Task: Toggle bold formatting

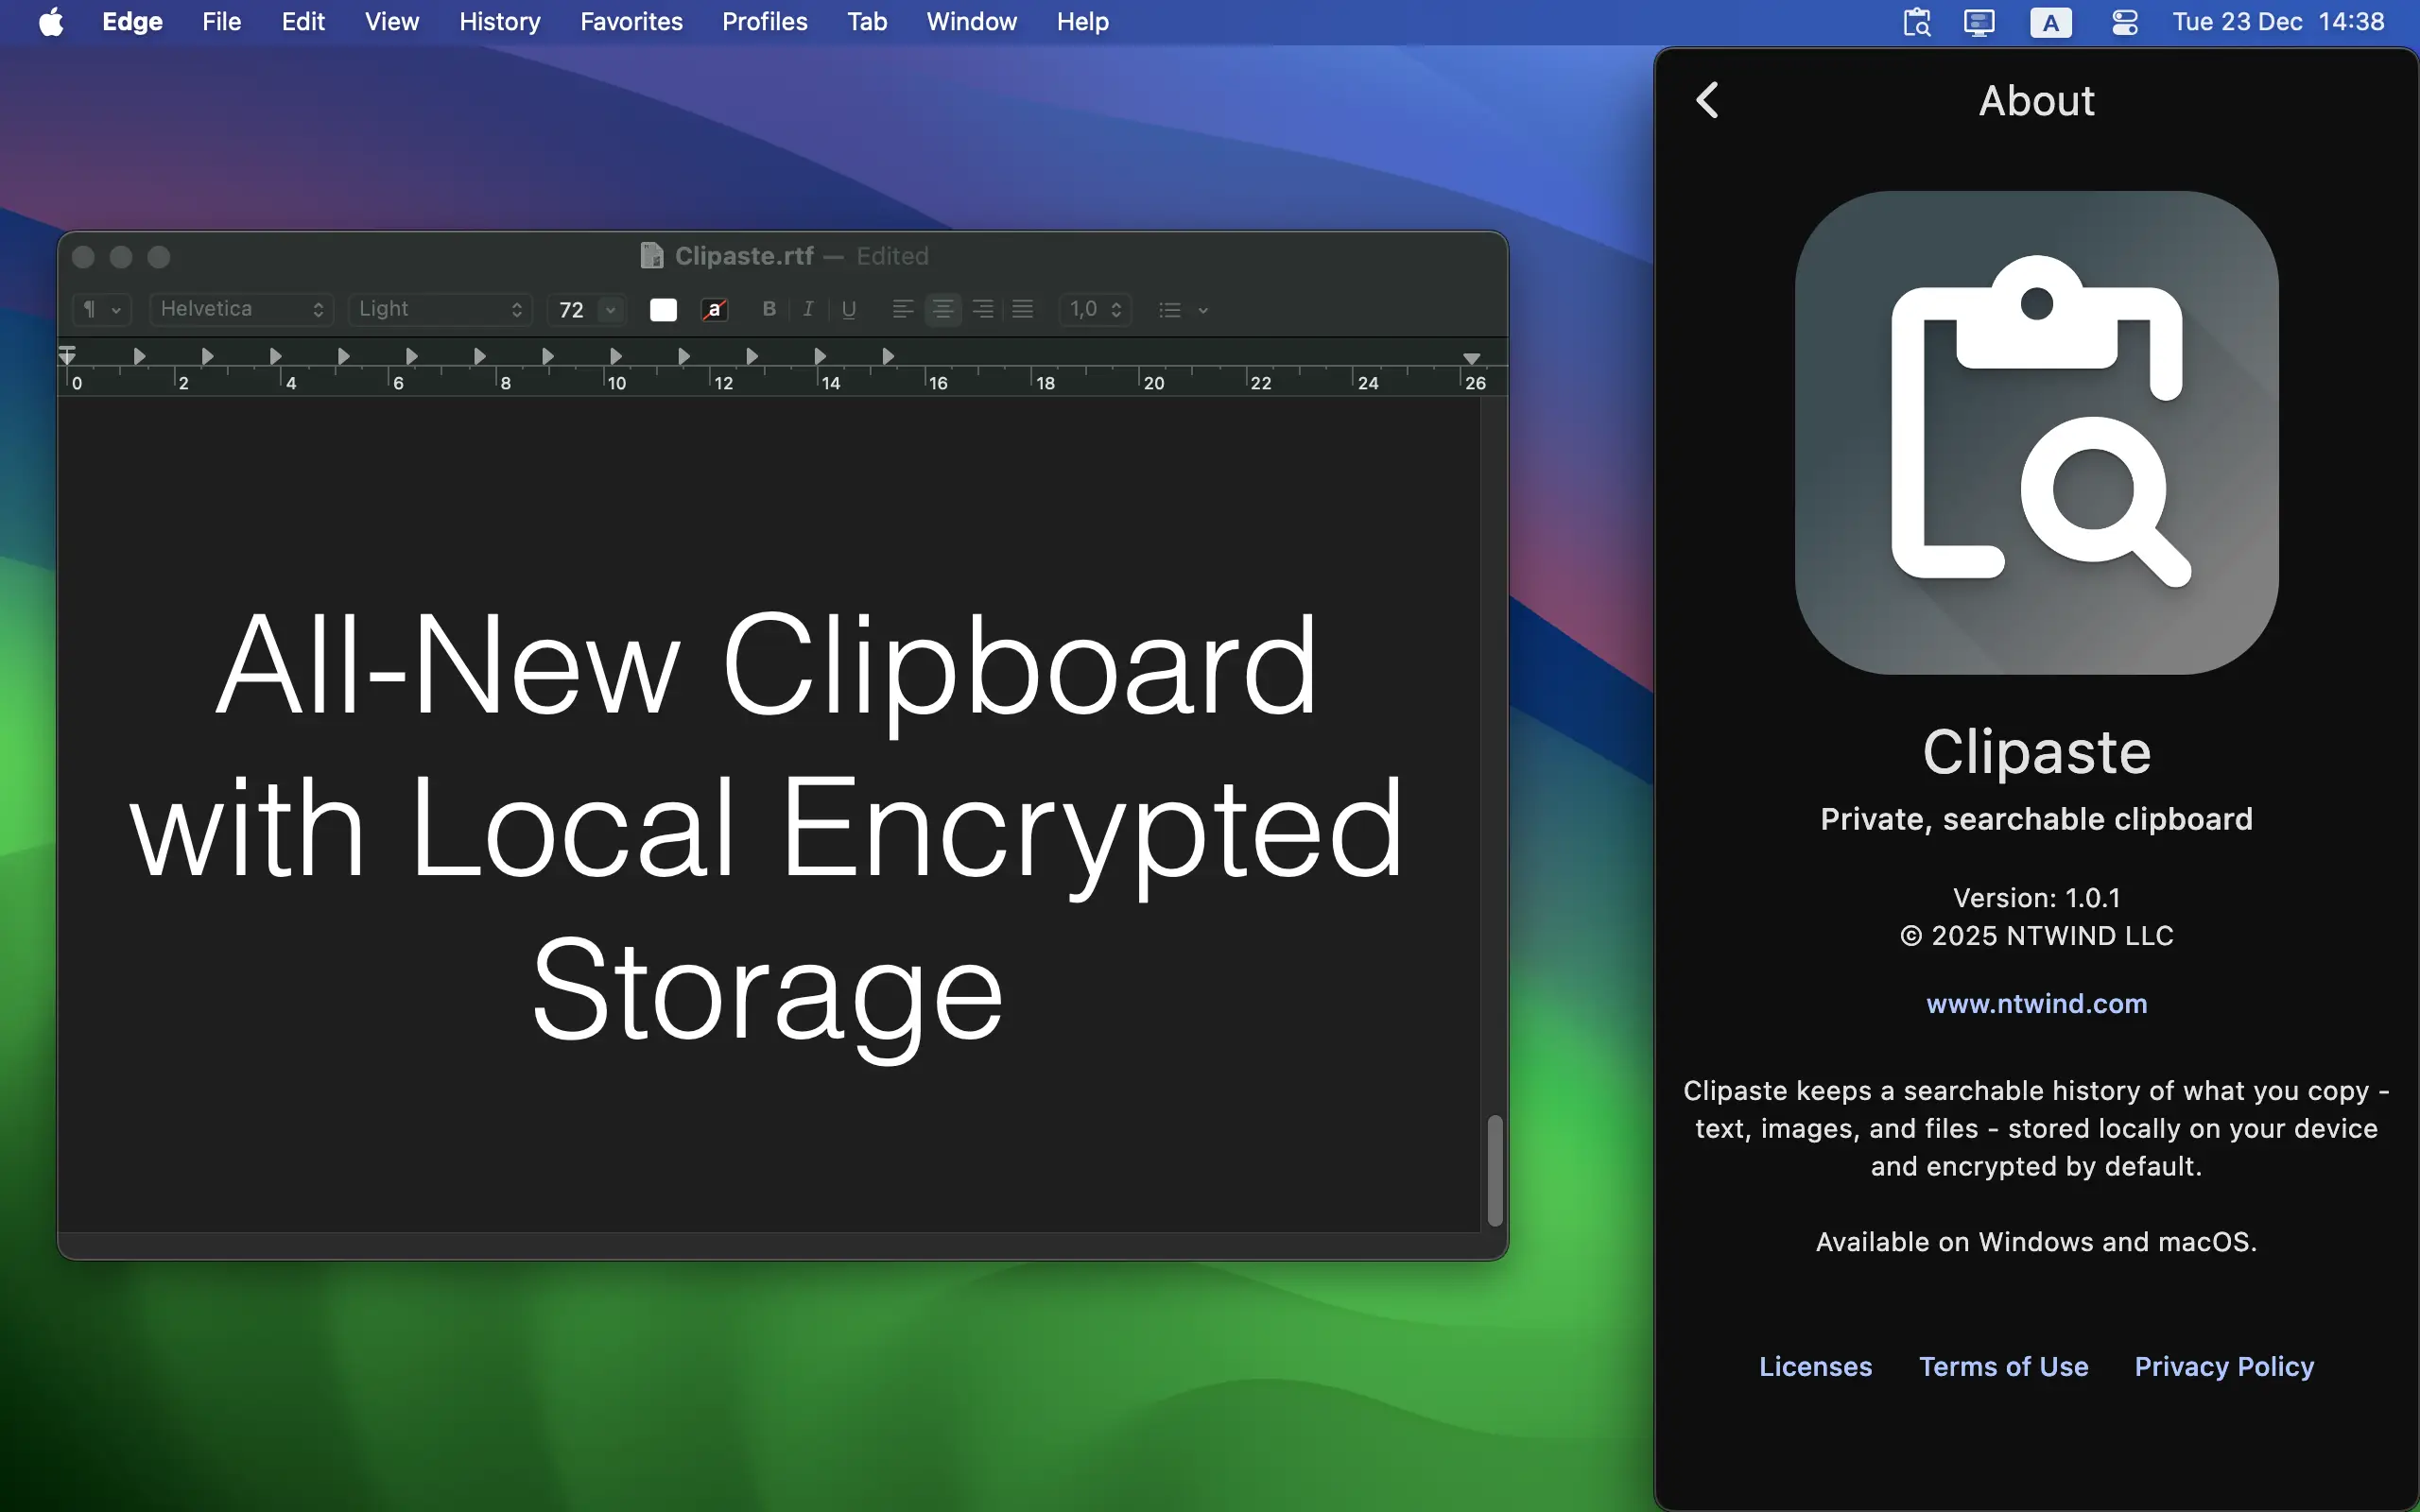Action: 768,309
